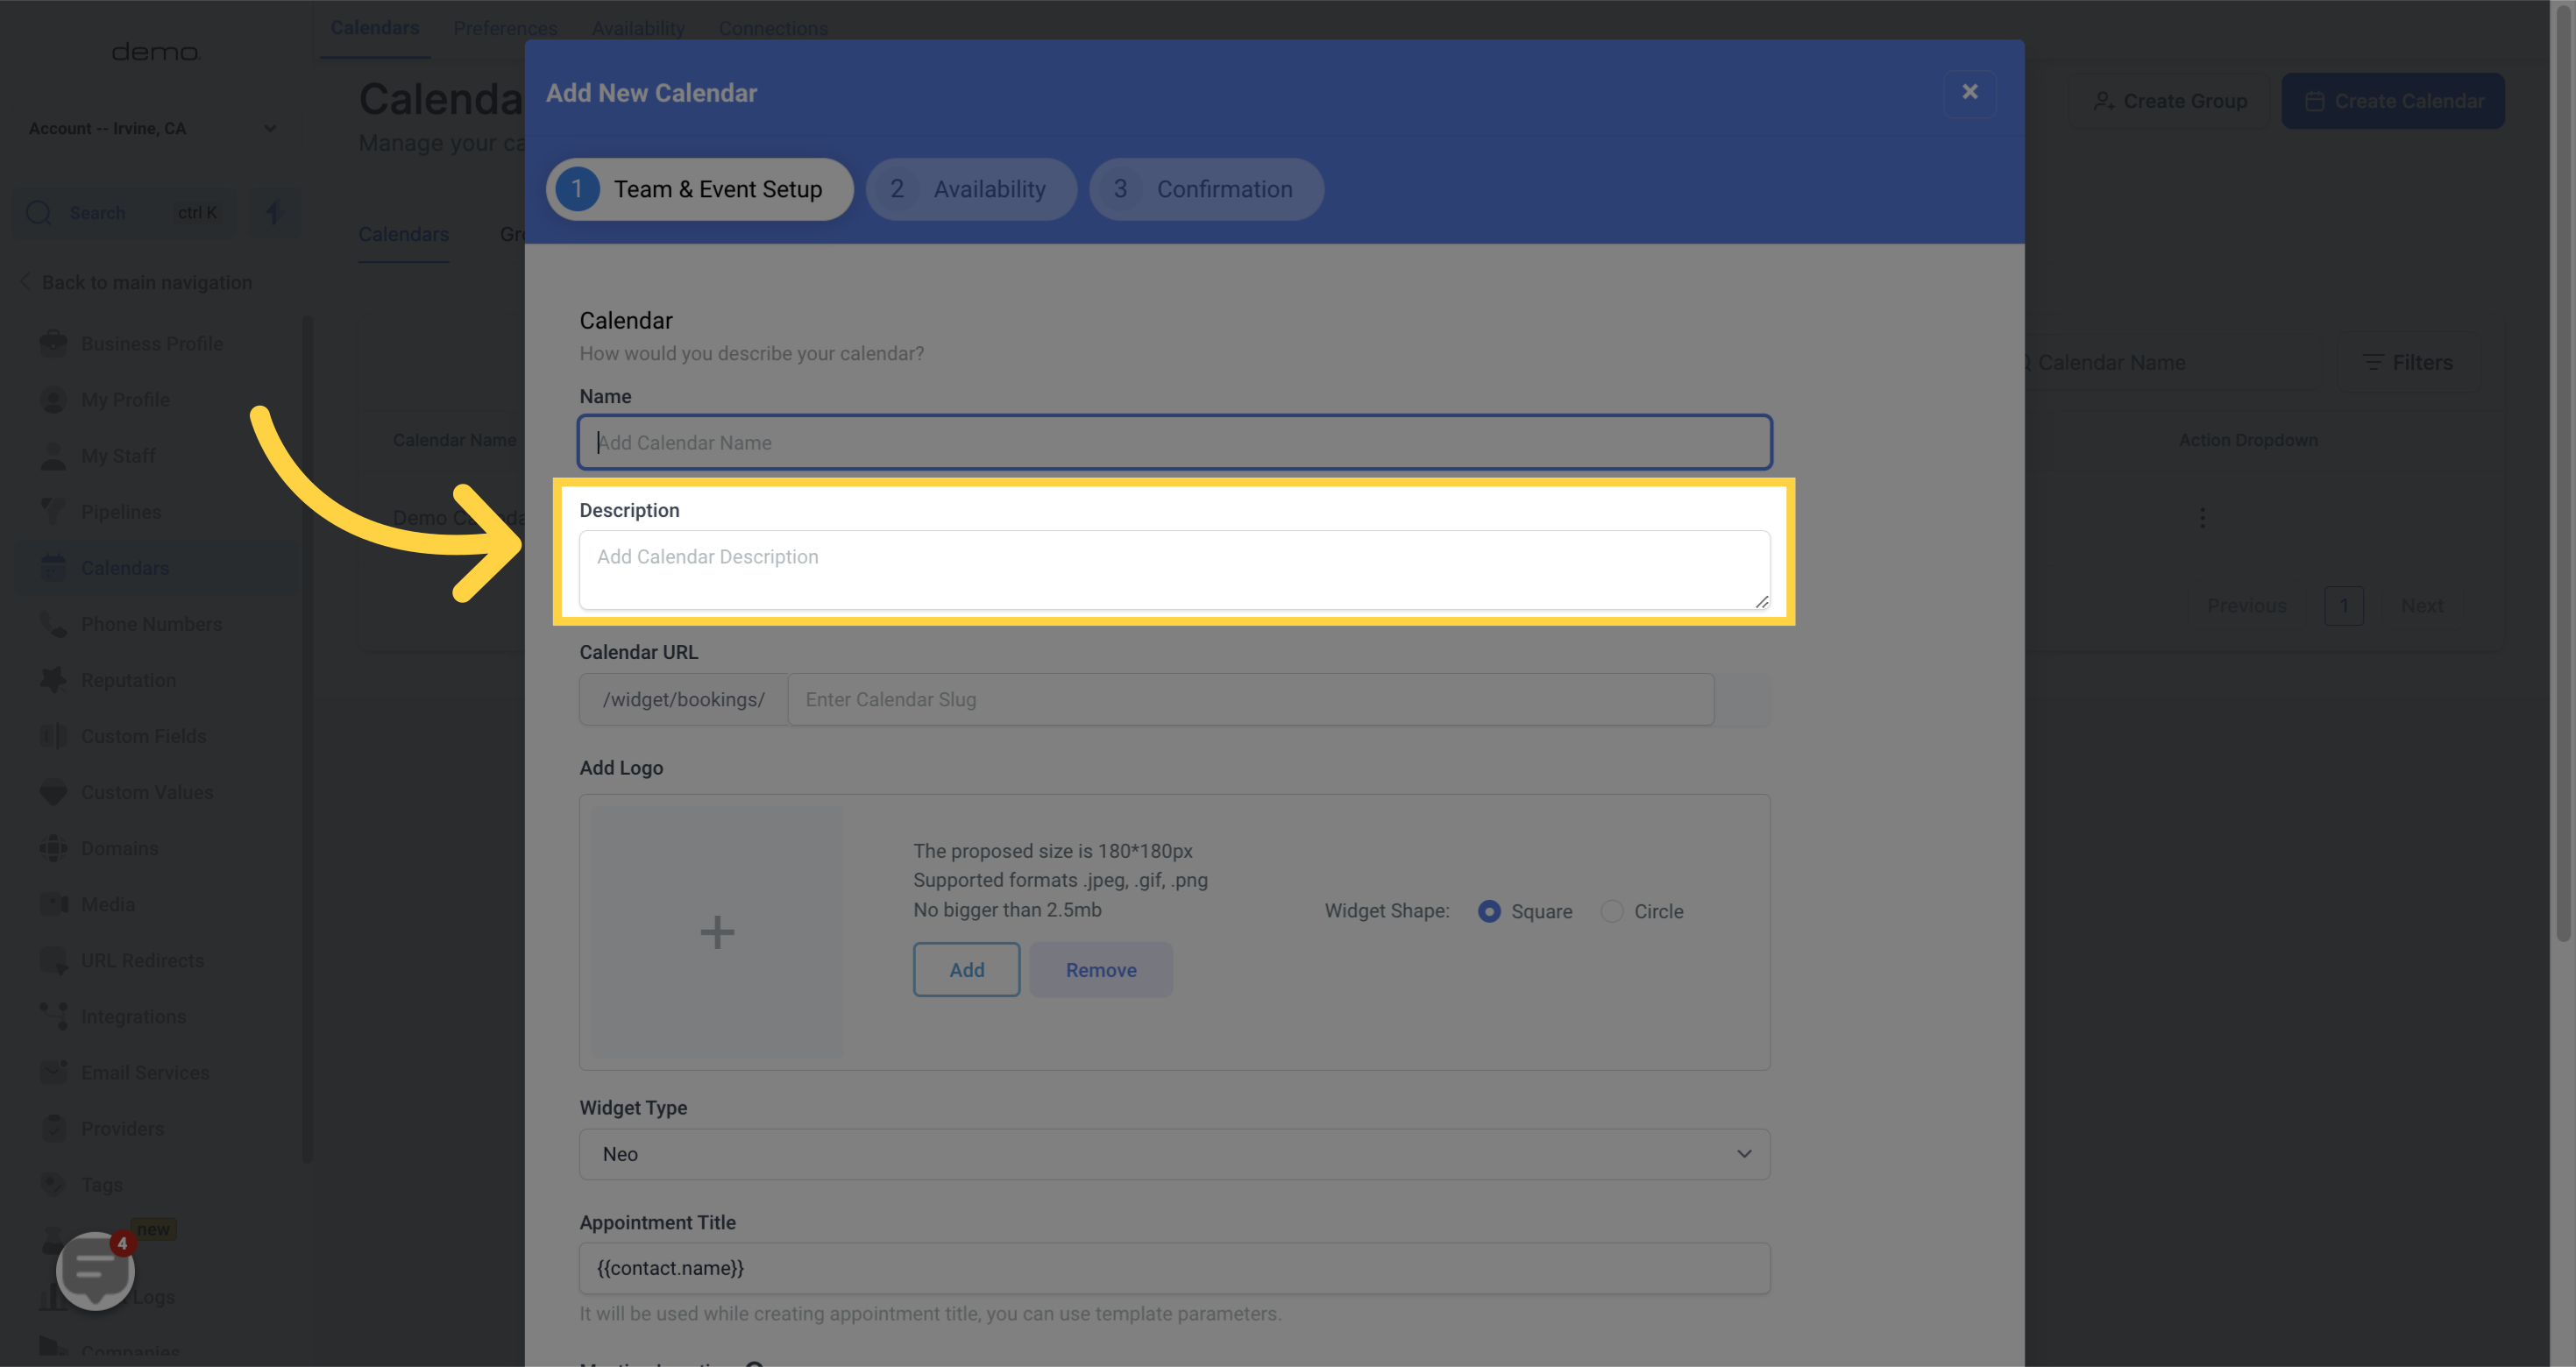This screenshot has width=2576, height=1367.
Task: Select the Square widget shape
Action: (x=1489, y=911)
